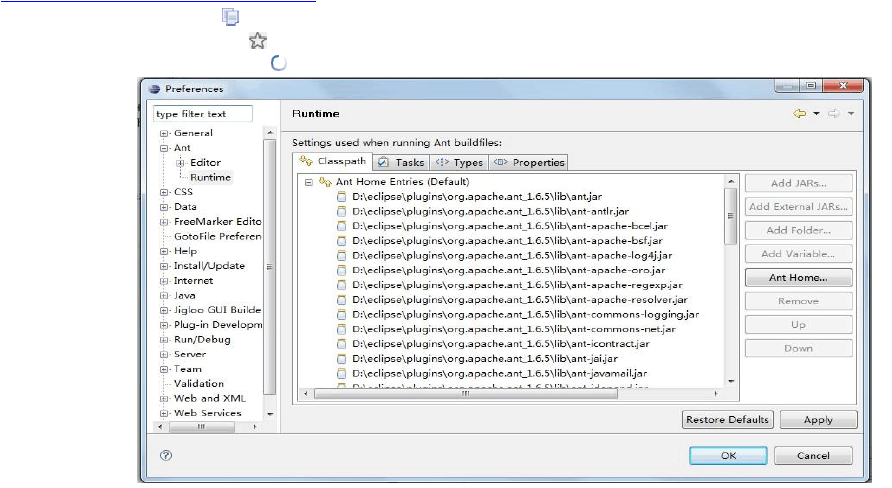
Task: Switch to the Types tab
Action: (459, 163)
